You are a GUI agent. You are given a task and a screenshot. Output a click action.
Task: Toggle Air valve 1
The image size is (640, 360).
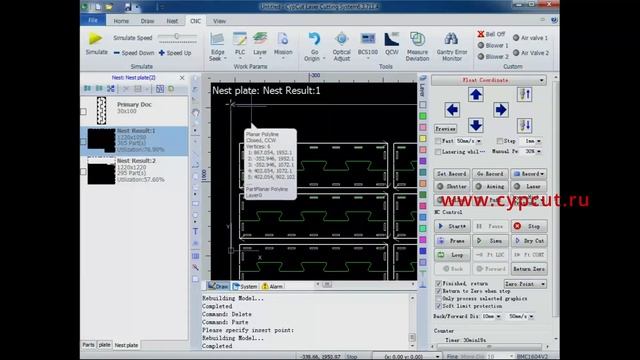(531, 38)
